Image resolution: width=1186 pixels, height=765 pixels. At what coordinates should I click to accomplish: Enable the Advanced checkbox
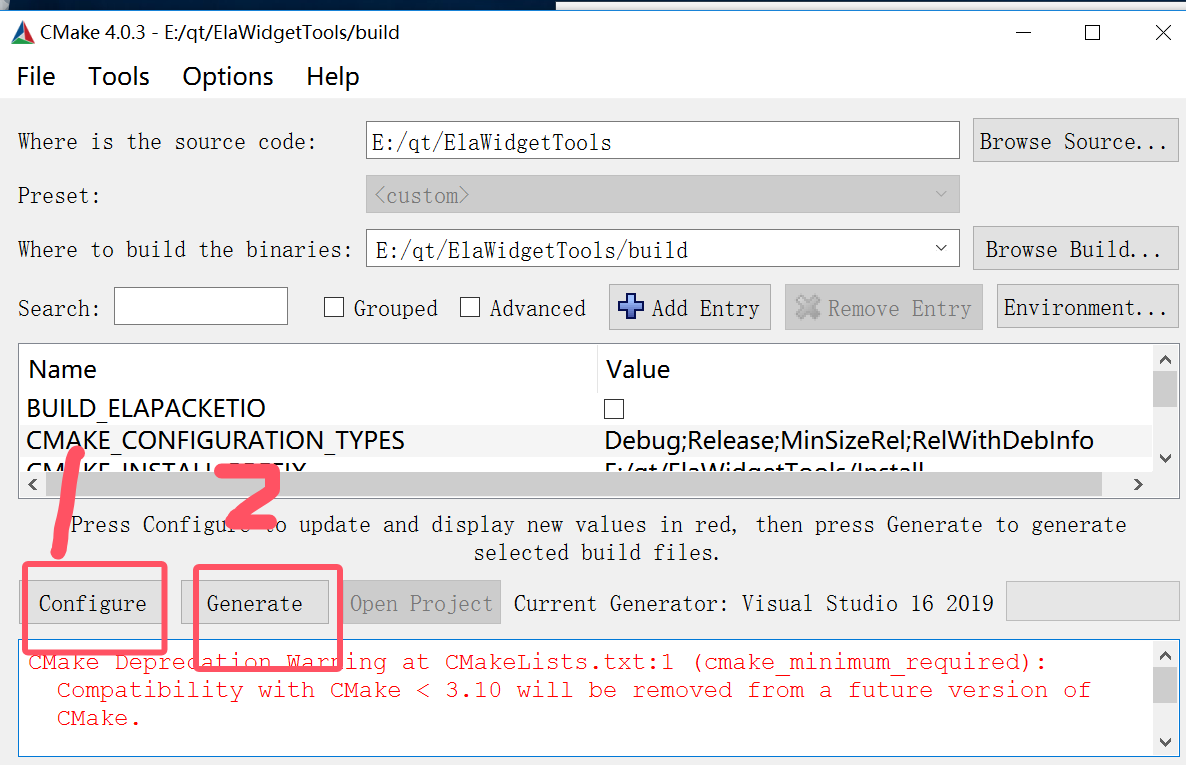470,307
